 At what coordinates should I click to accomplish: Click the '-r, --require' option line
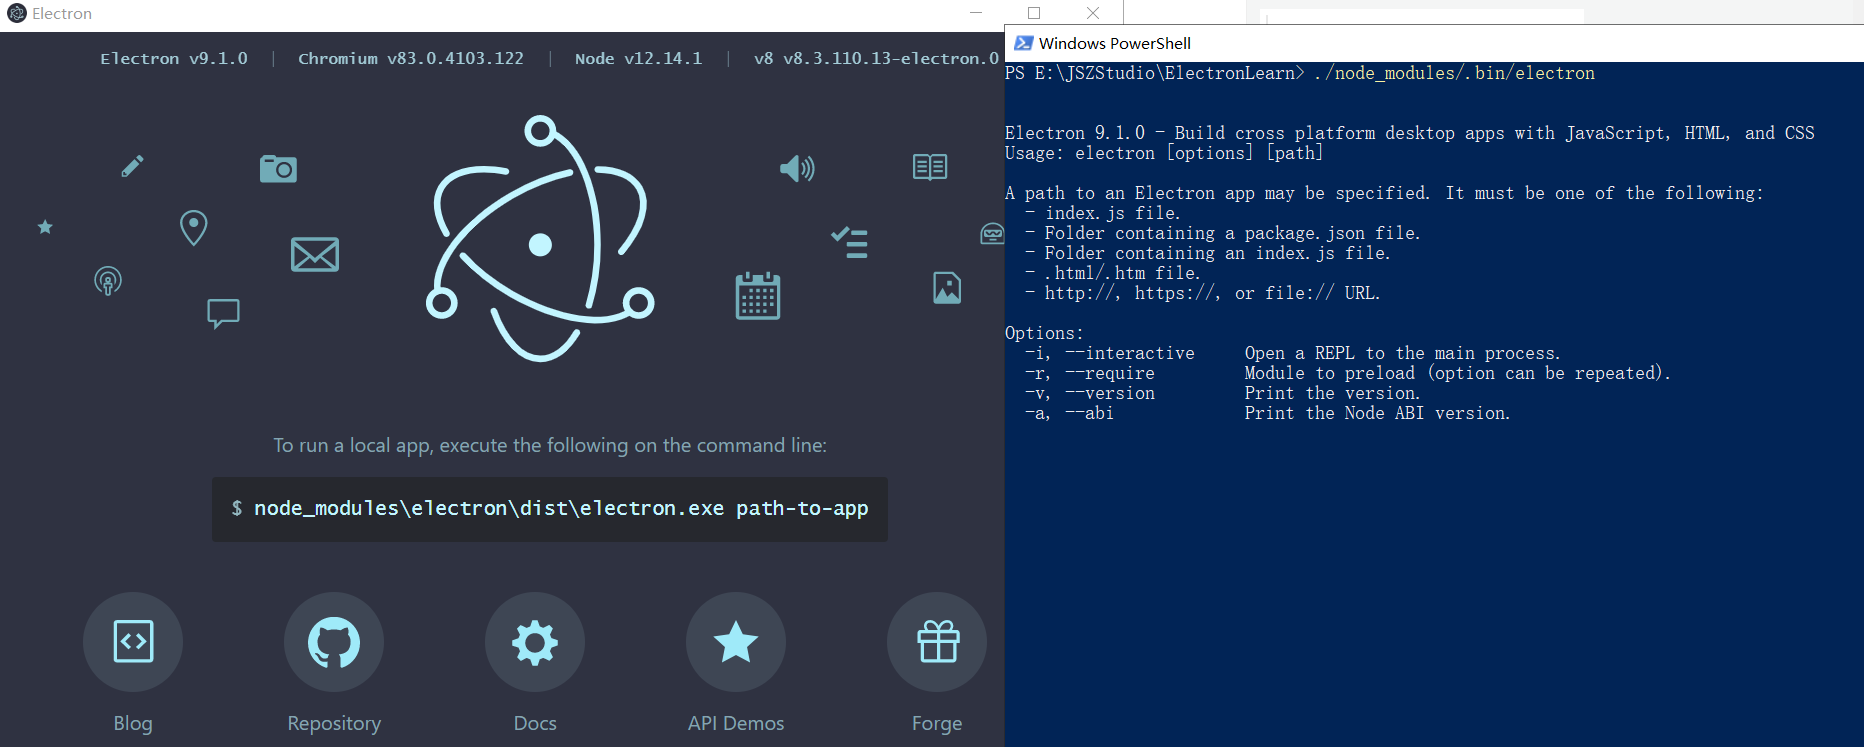coord(1347,373)
